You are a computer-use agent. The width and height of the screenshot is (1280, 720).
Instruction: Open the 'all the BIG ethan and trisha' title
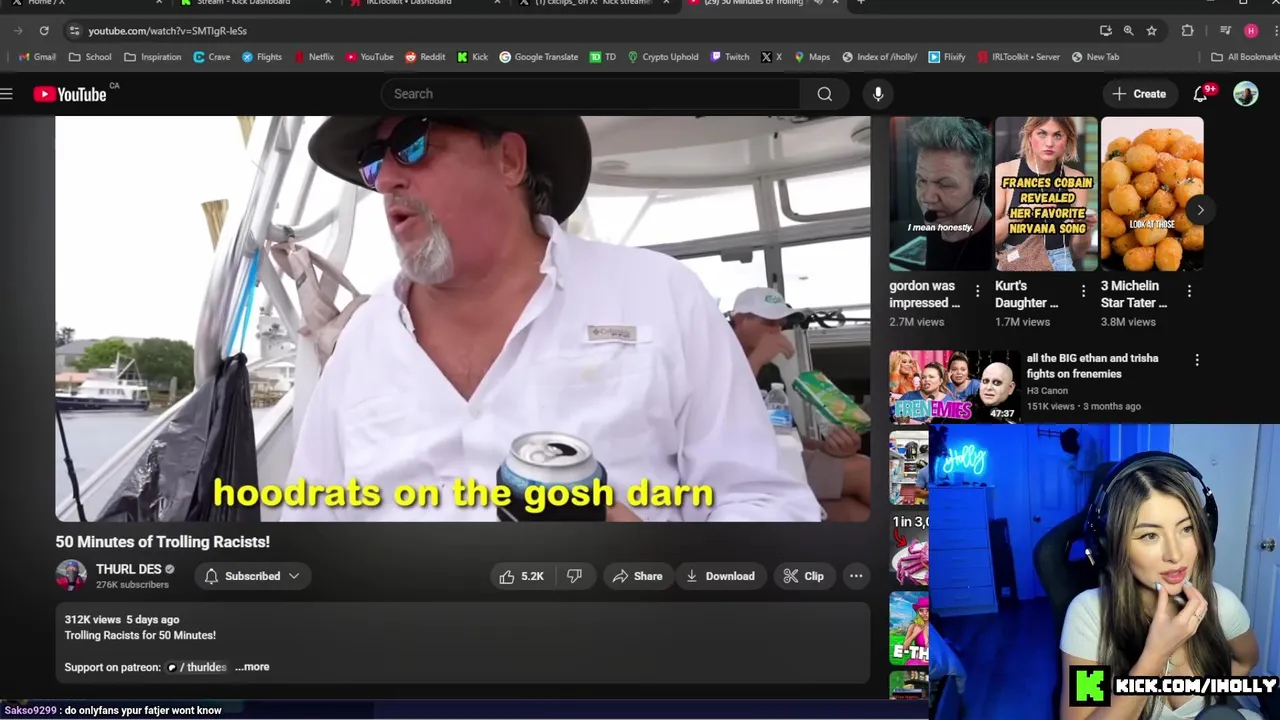[x=1092, y=366]
